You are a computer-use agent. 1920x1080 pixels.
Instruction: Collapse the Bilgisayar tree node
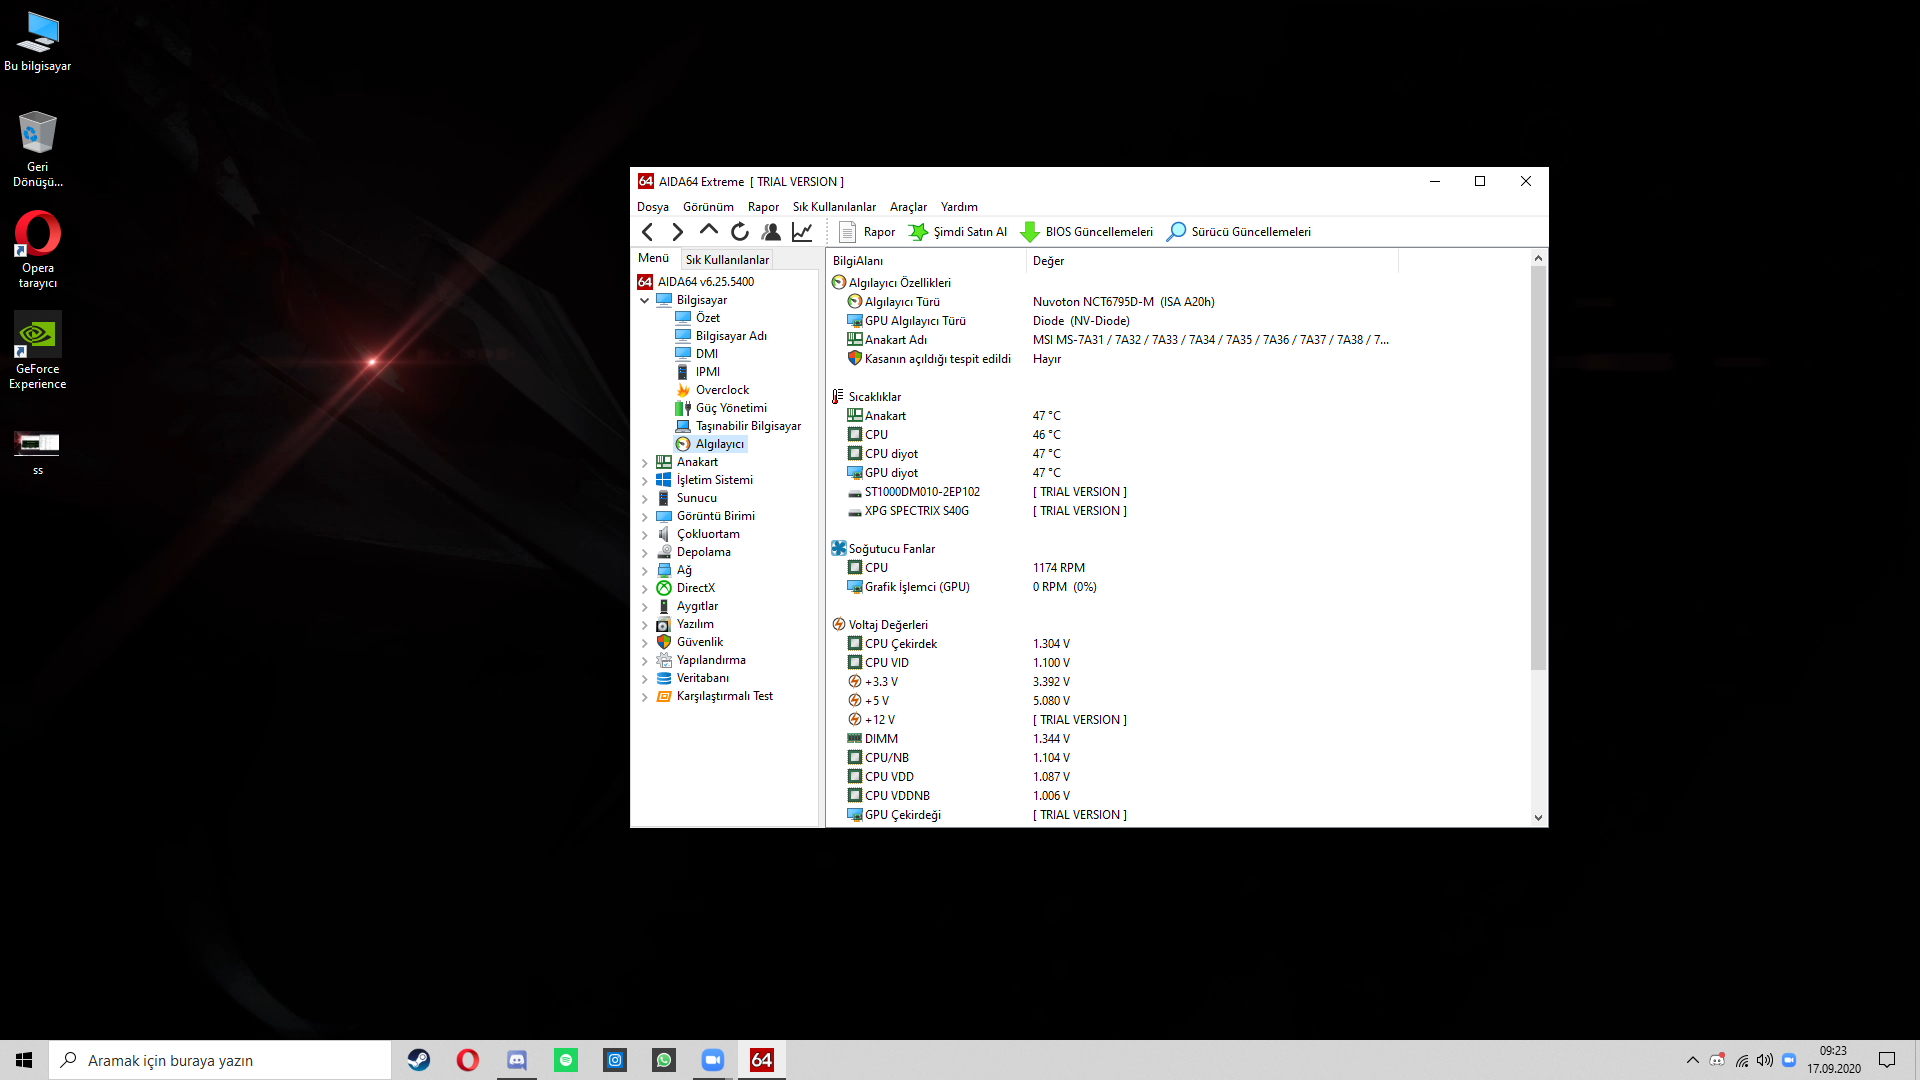point(645,300)
